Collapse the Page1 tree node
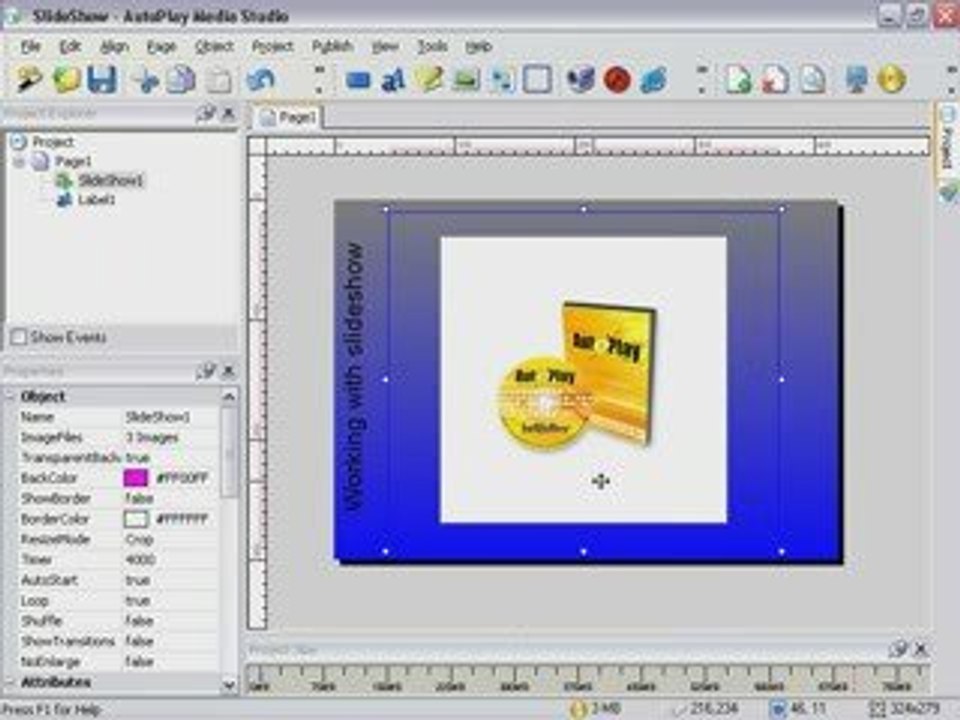Viewport: 960px width, 720px height. point(19,162)
